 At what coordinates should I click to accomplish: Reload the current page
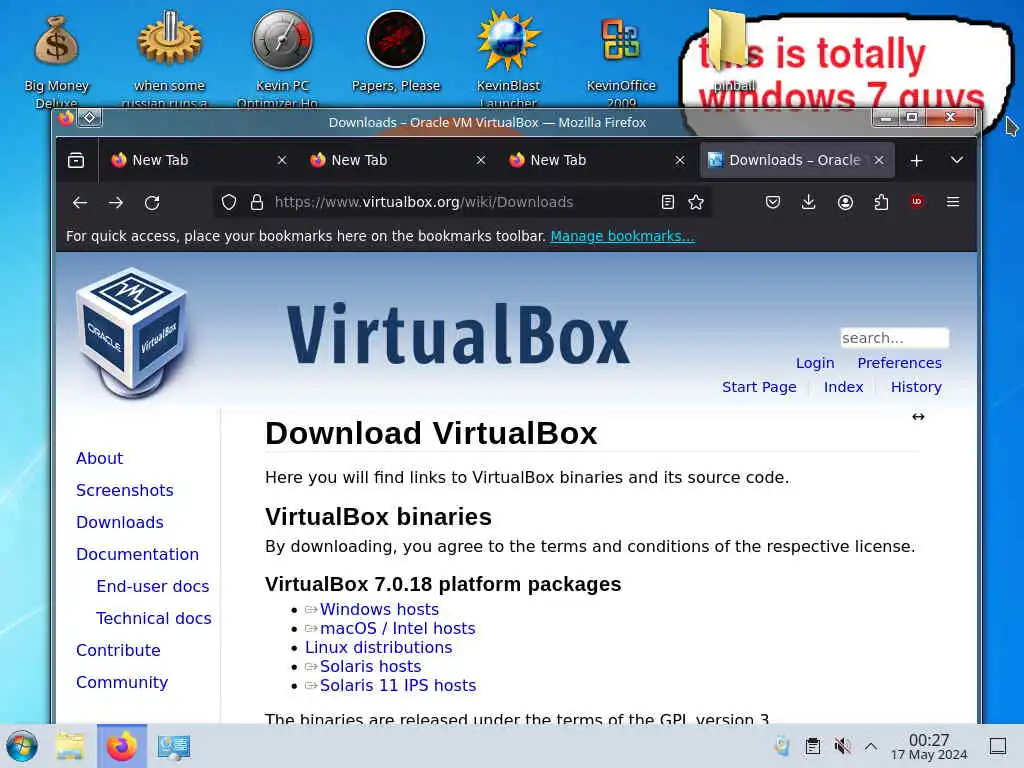coord(152,202)
